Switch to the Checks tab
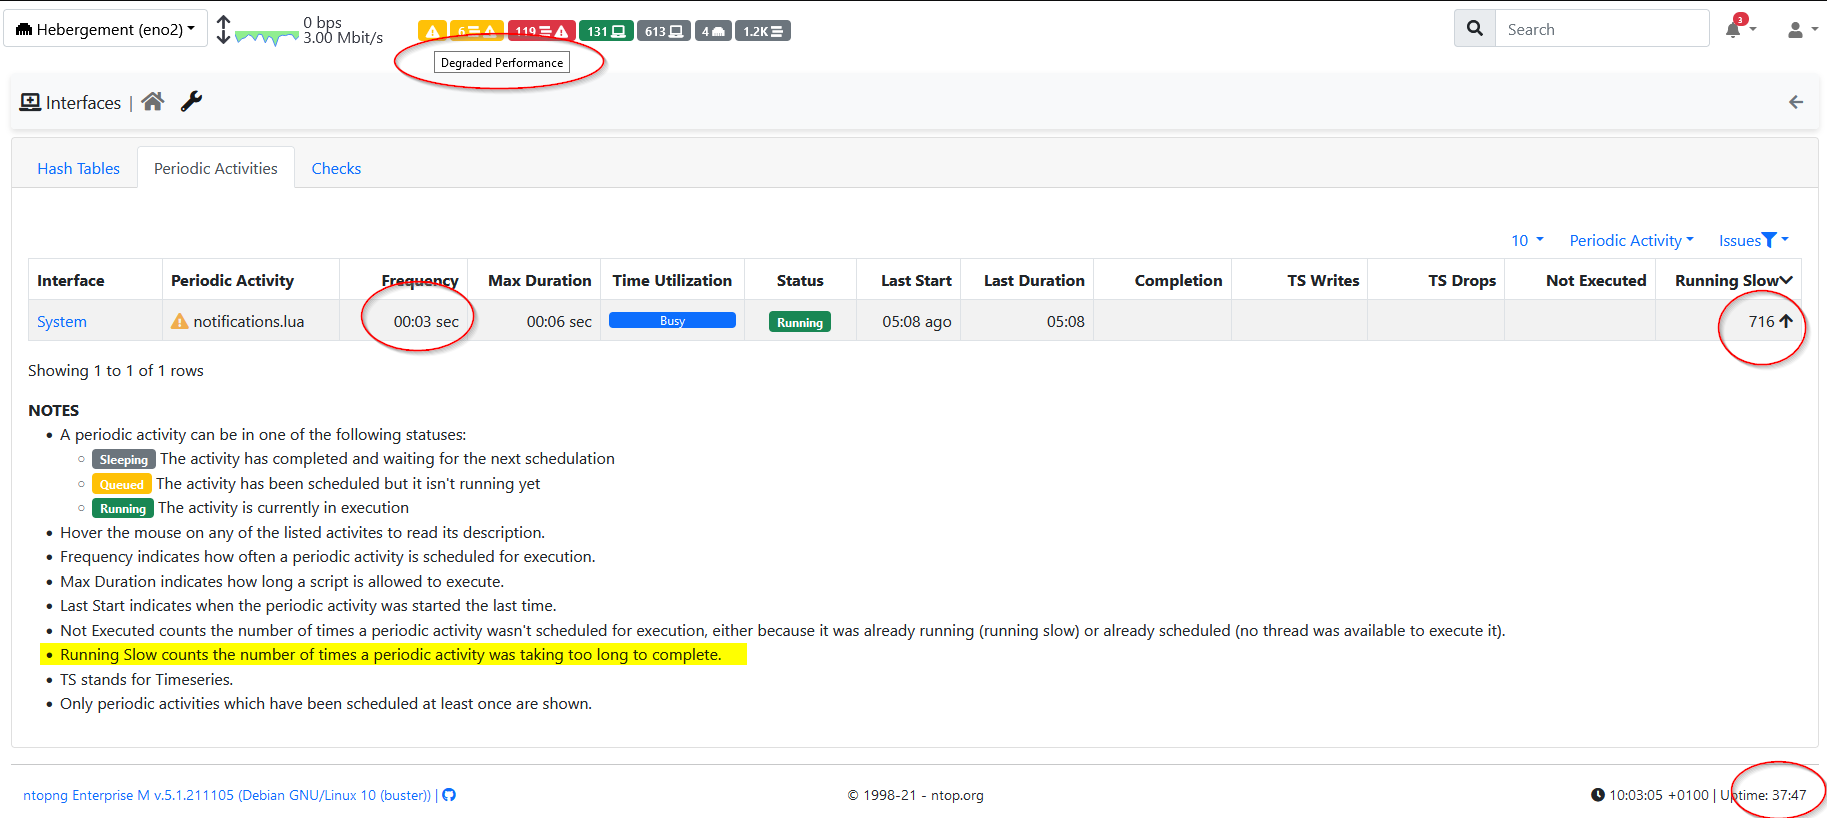 pyautogui.click(x=336, y=168)
